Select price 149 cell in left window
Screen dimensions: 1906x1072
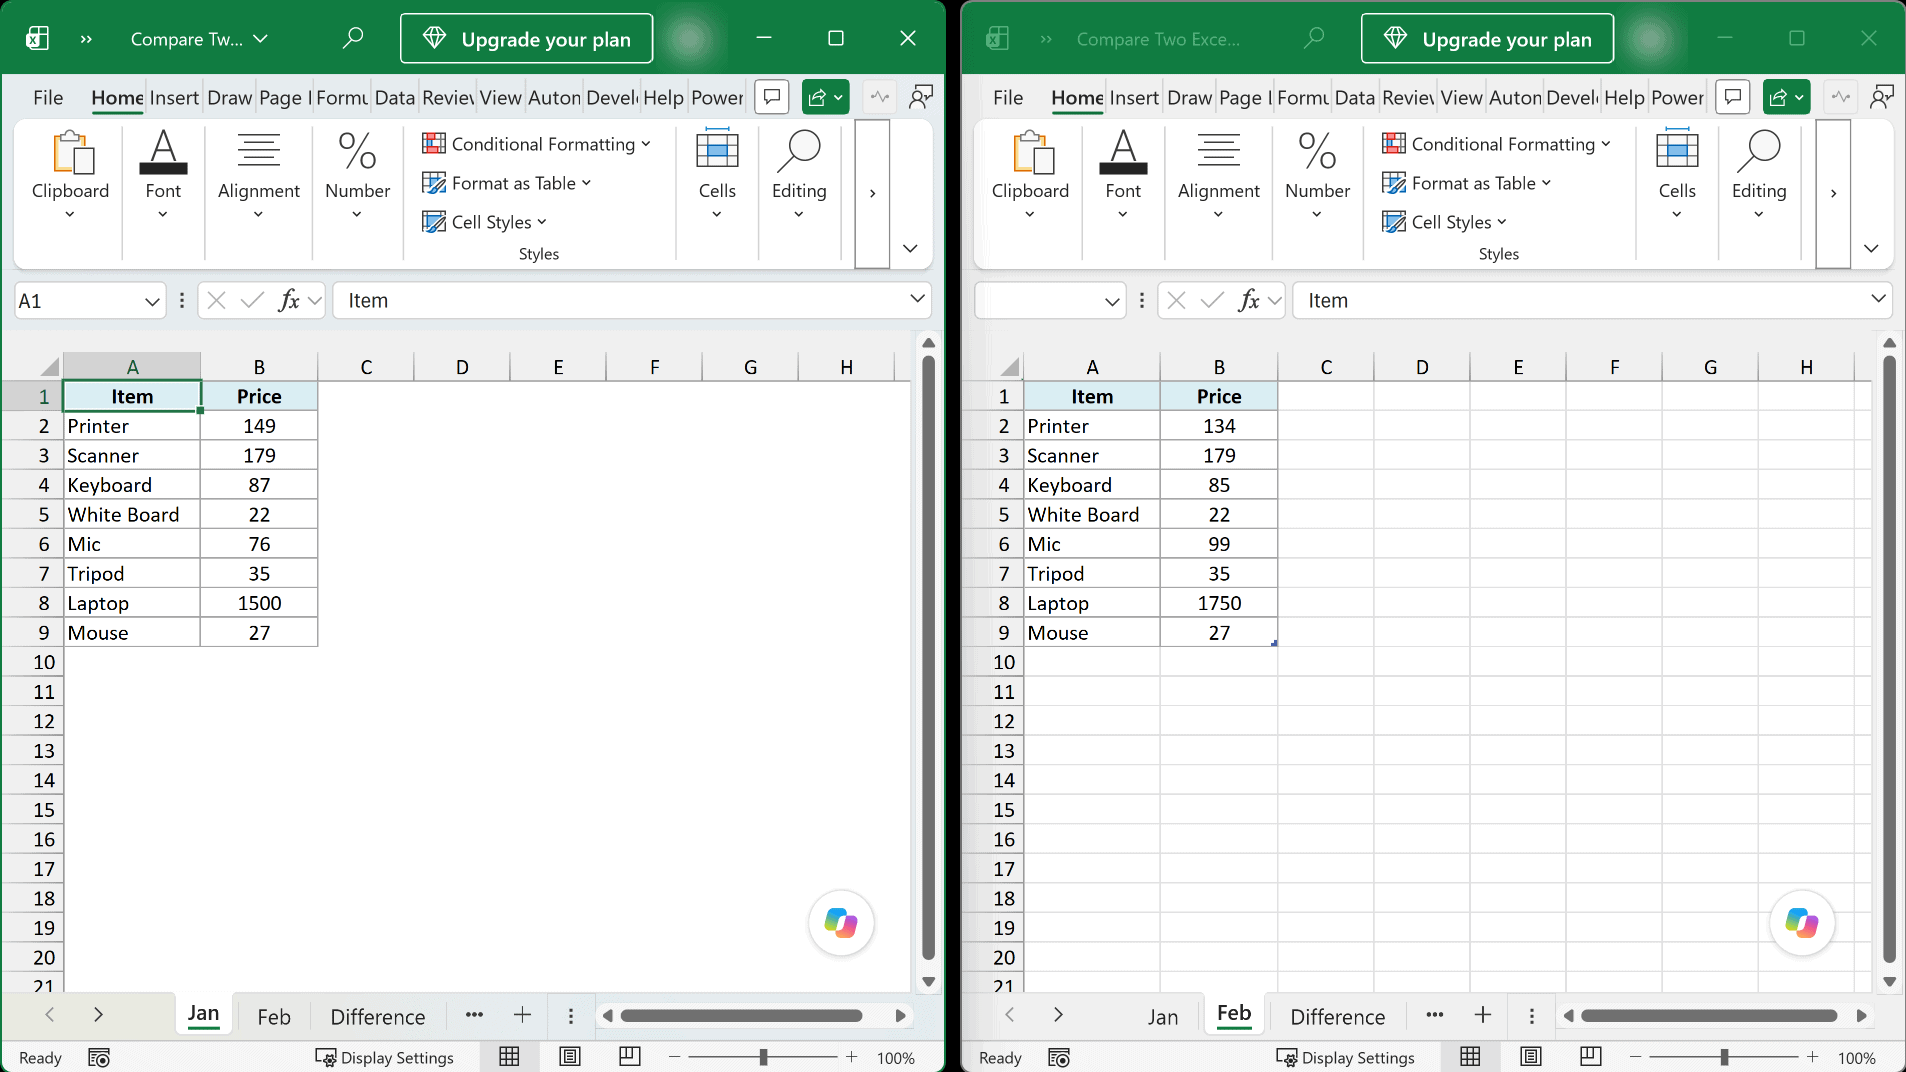point(259,426)
